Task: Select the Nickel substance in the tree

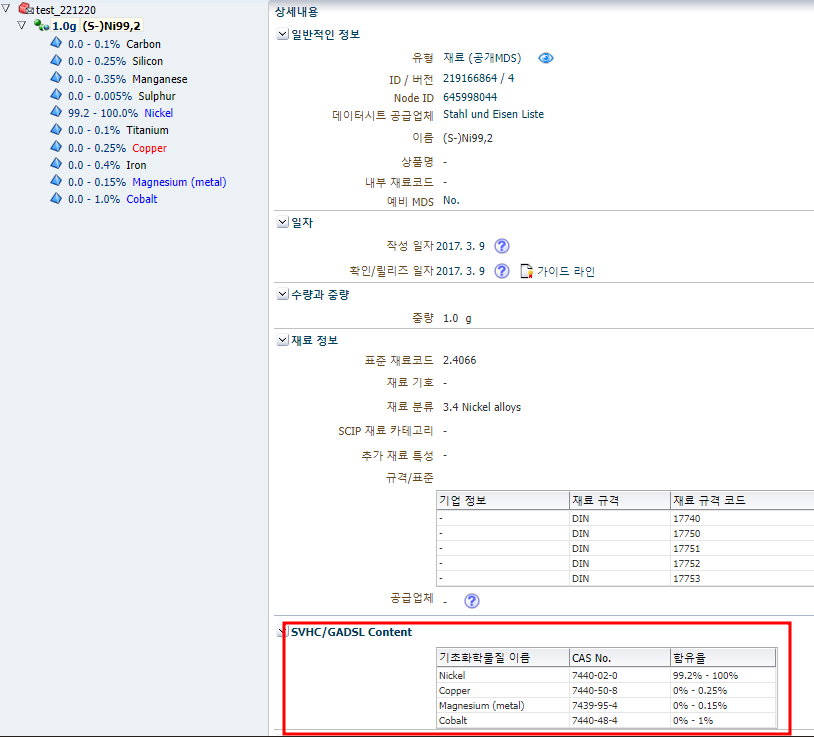Action: point(158,113)
